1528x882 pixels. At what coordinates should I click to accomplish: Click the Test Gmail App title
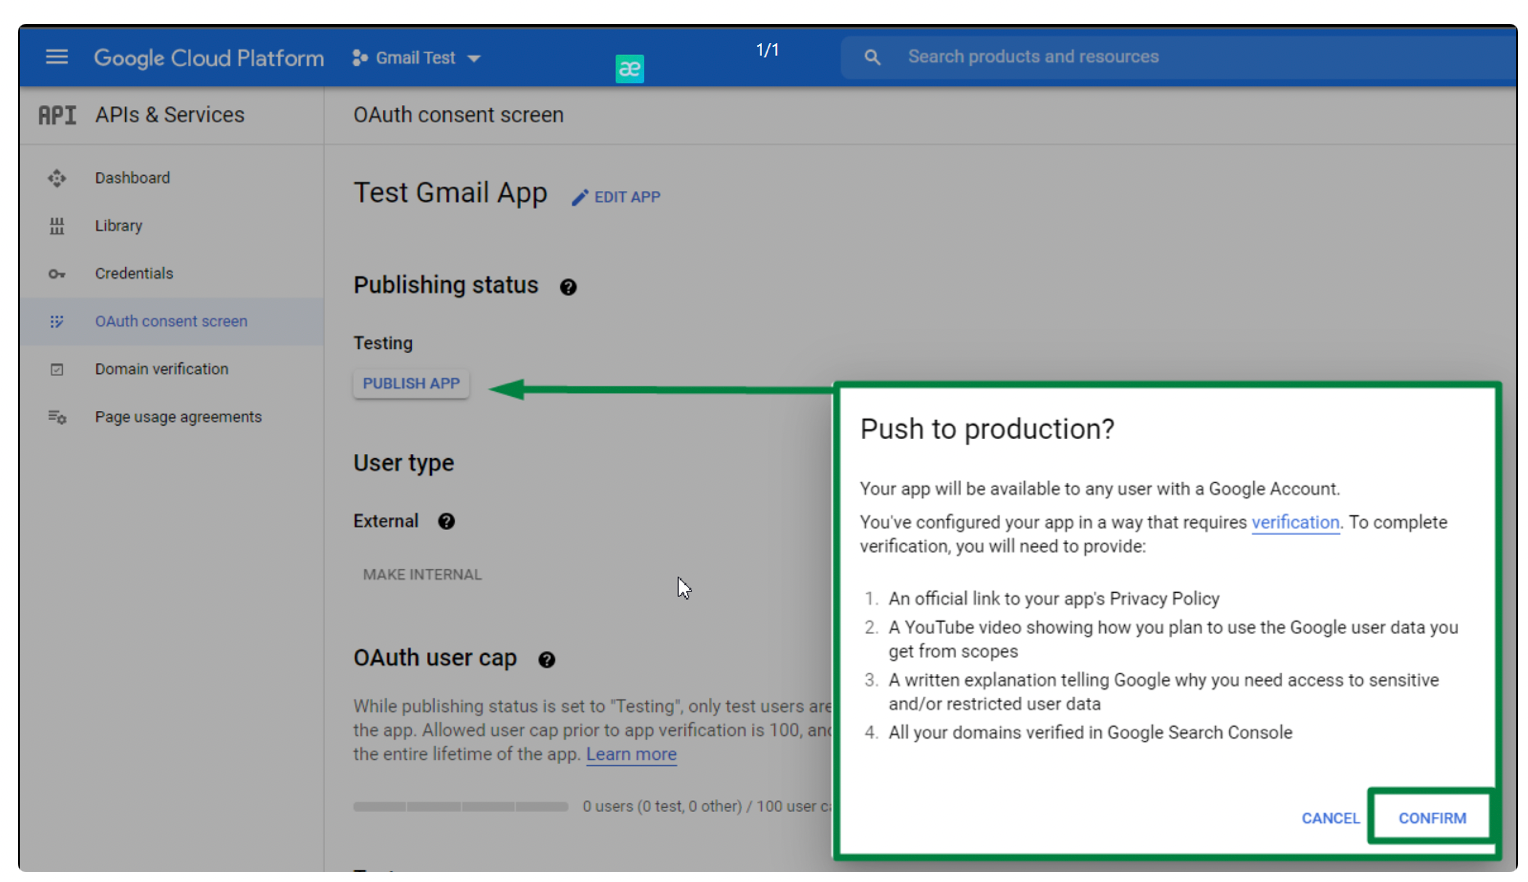click(450, 193)
